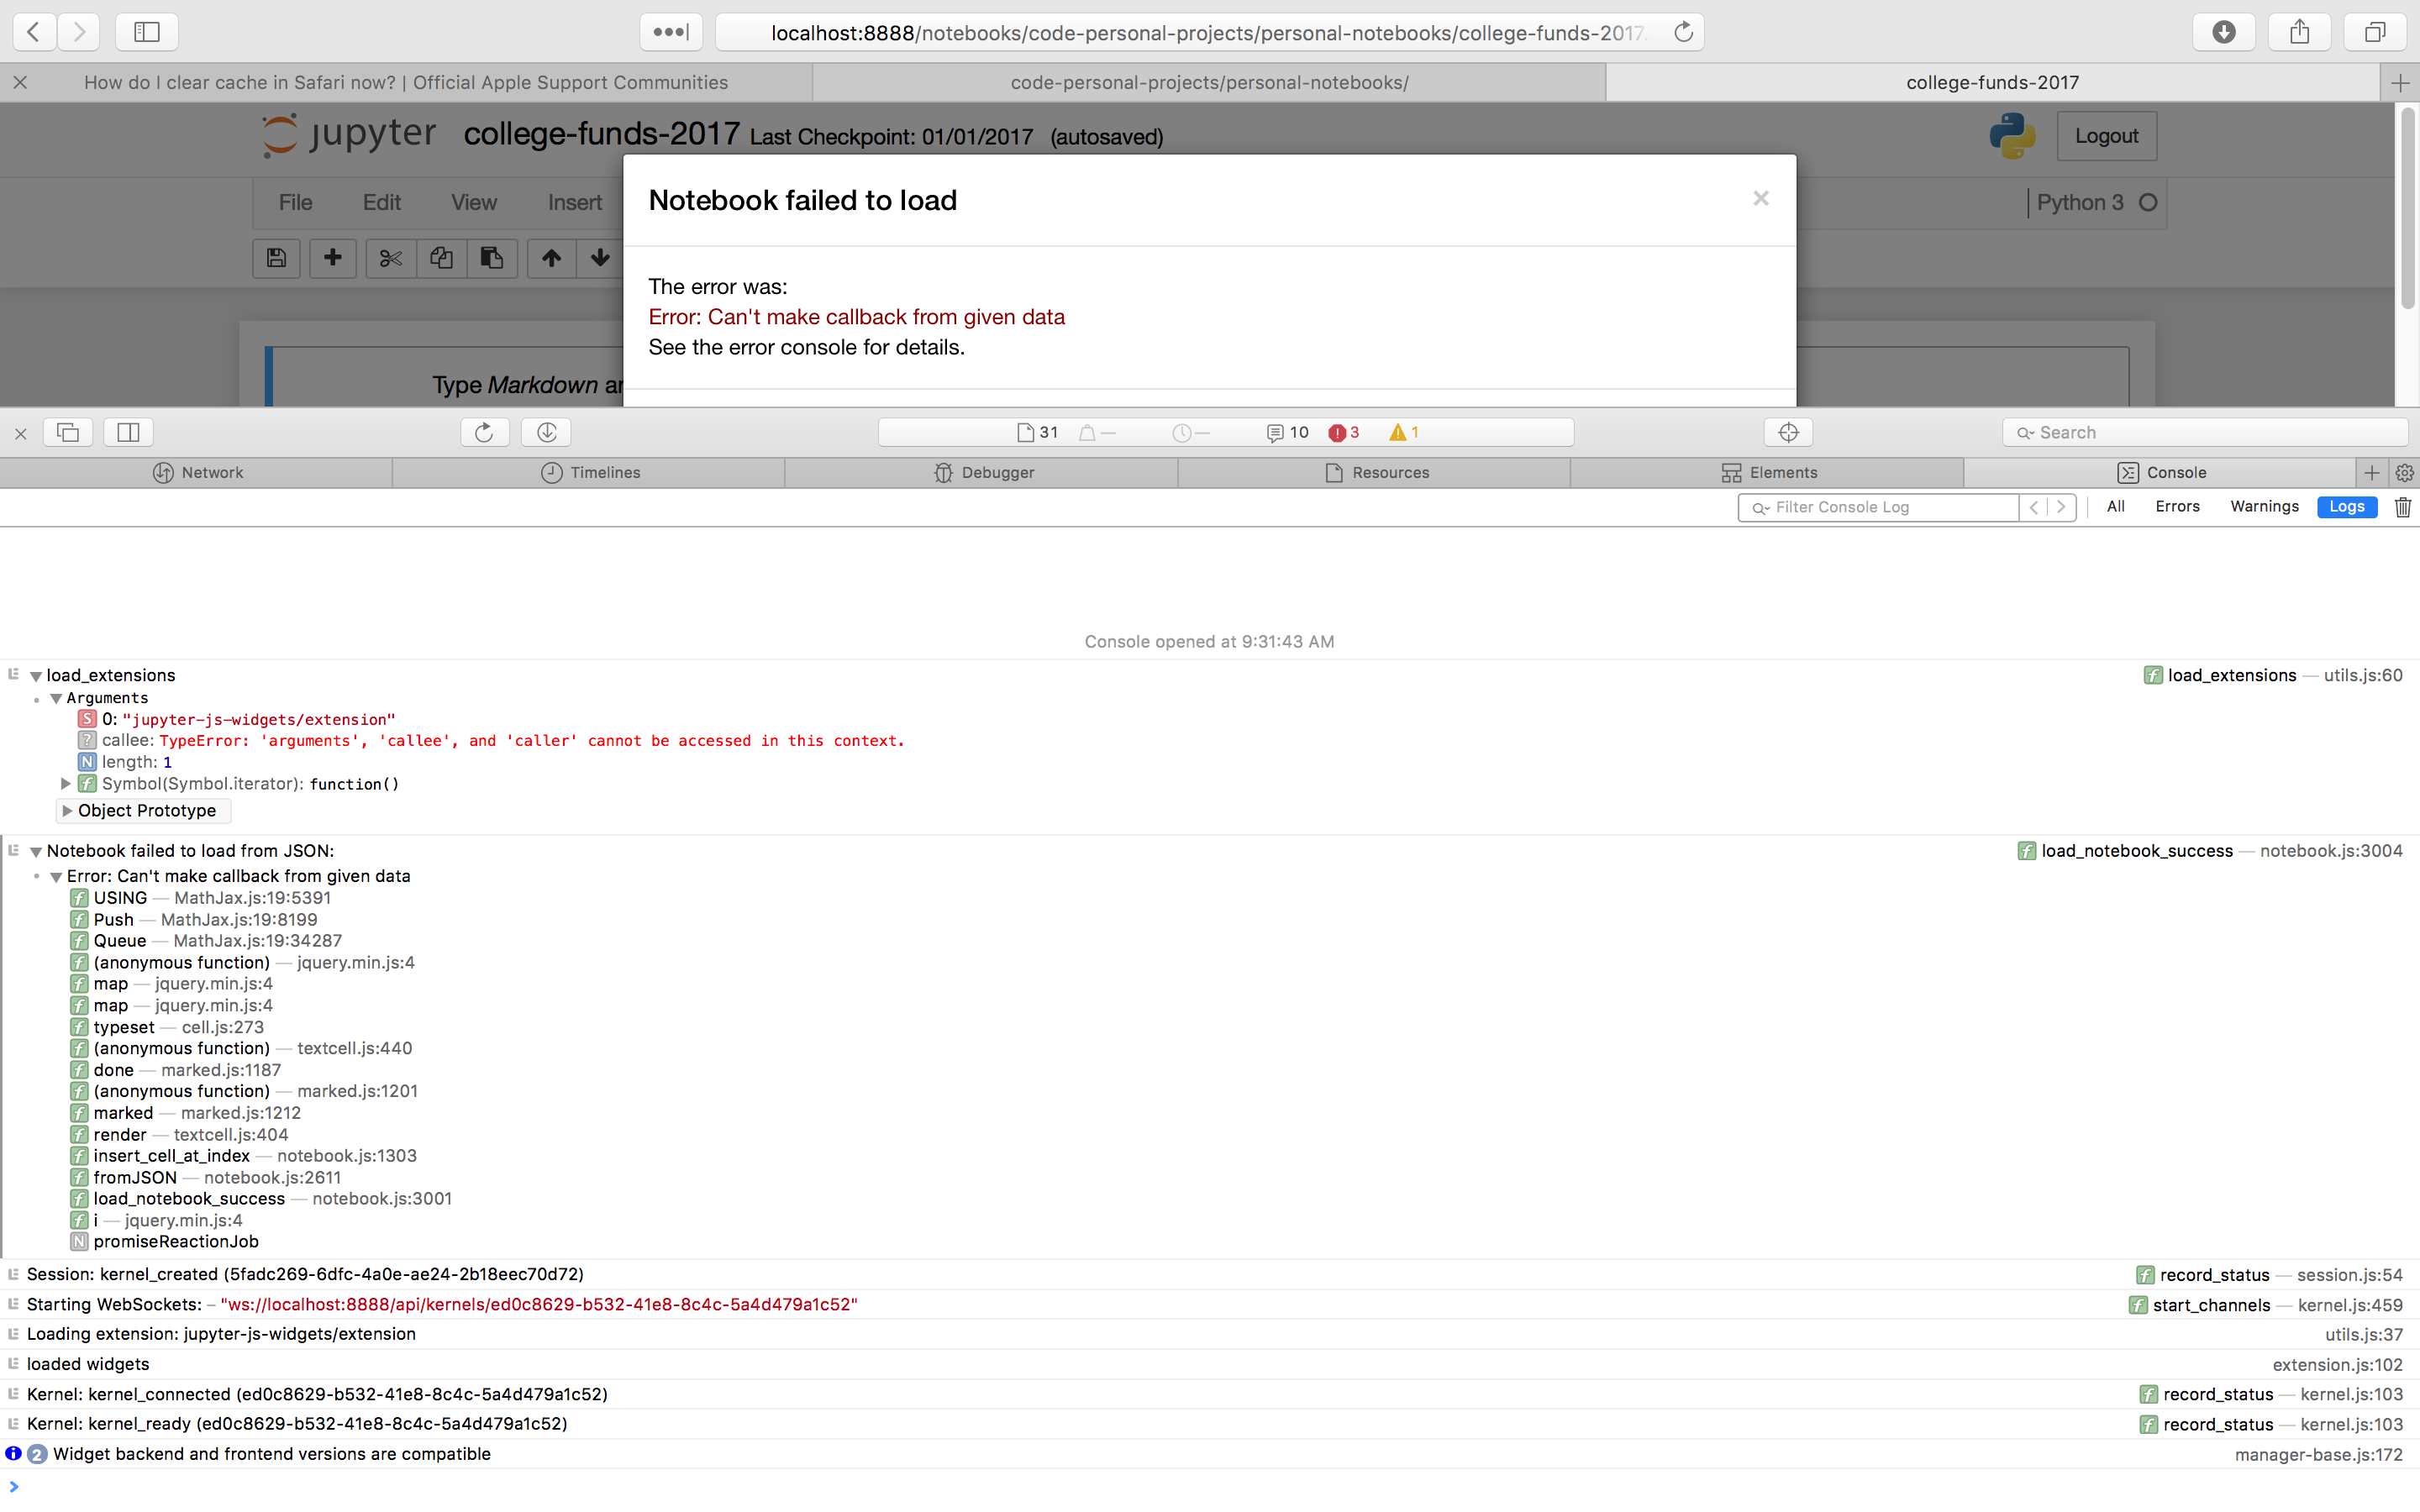Collapse the Notebook failed to load entry
The width and height of the screenshot is (2420, 1512).
(x=36, y=850)
